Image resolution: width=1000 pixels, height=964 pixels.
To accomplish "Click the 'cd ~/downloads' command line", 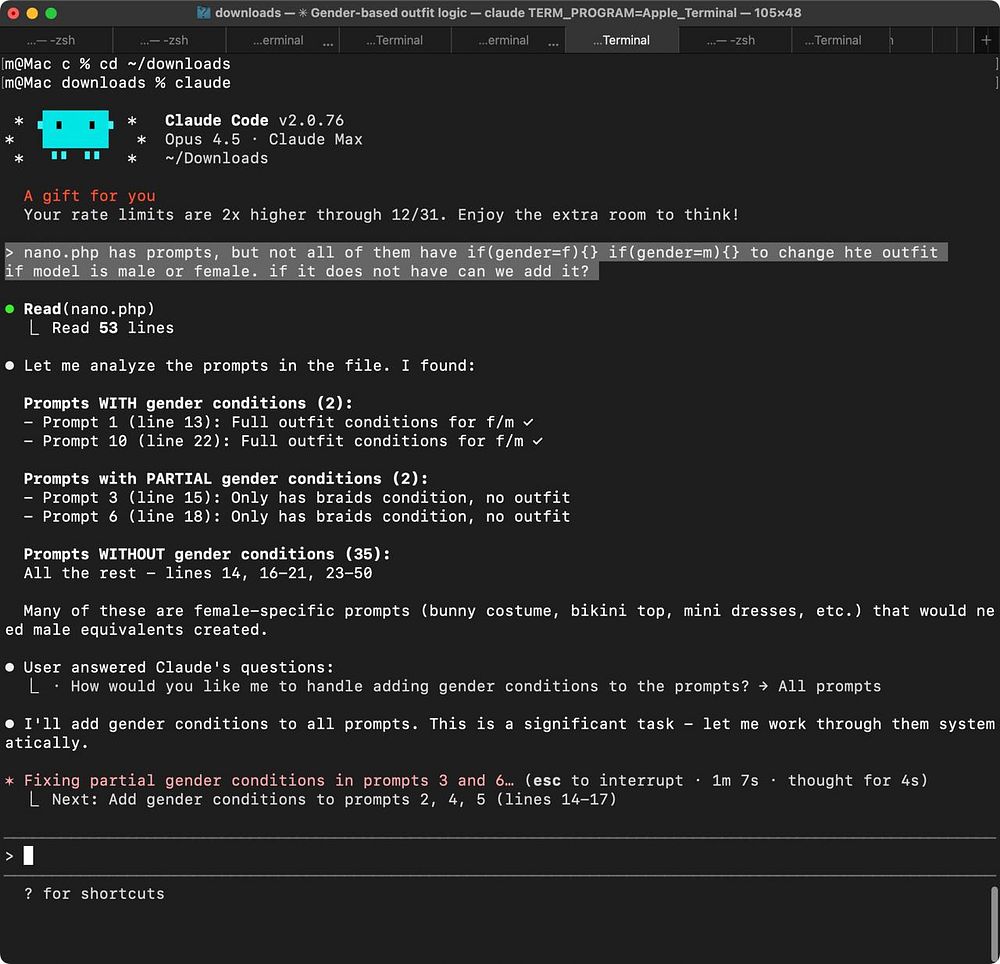I will click(117, 64).
